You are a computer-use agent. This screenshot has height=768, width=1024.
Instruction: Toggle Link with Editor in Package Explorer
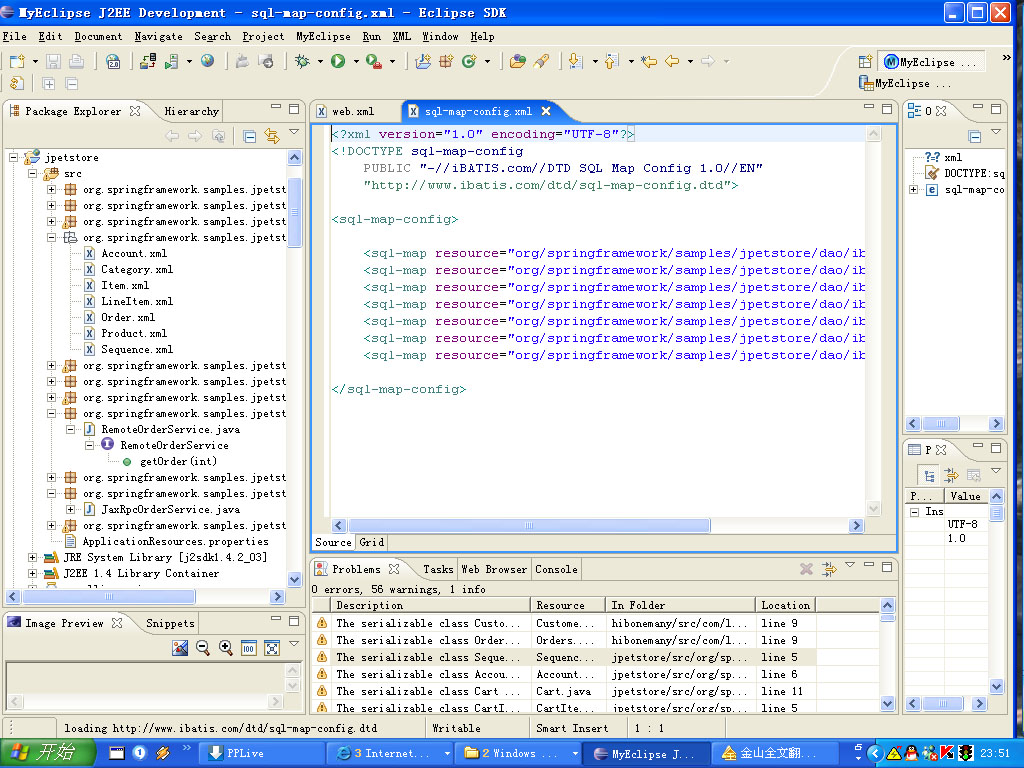tap(272, 136)
